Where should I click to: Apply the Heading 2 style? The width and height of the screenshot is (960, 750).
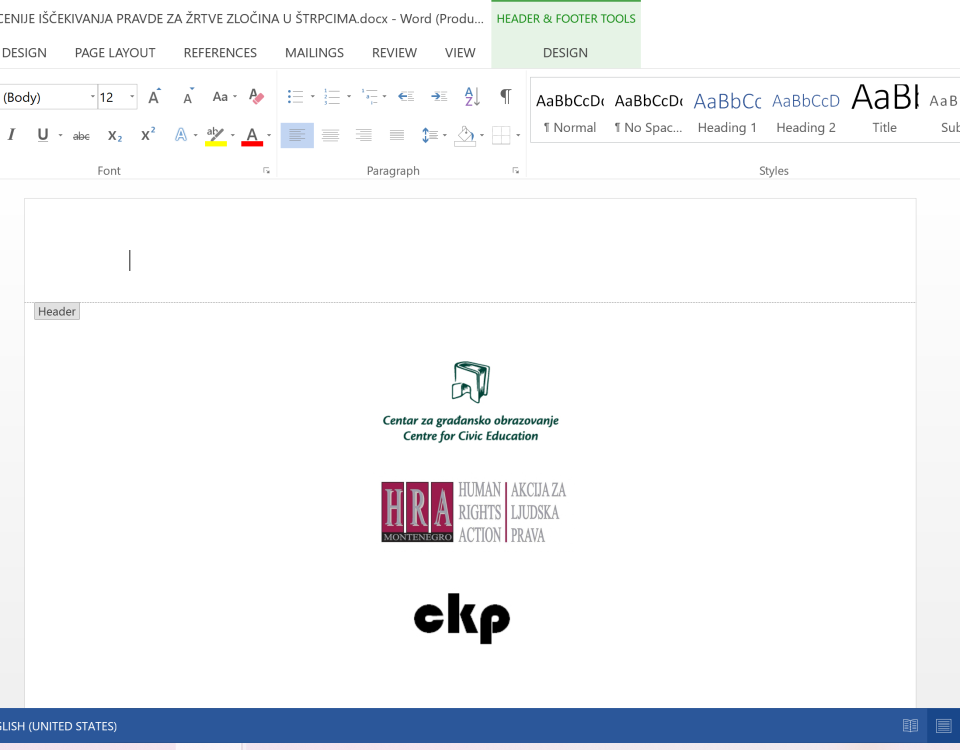coord(806,110)
